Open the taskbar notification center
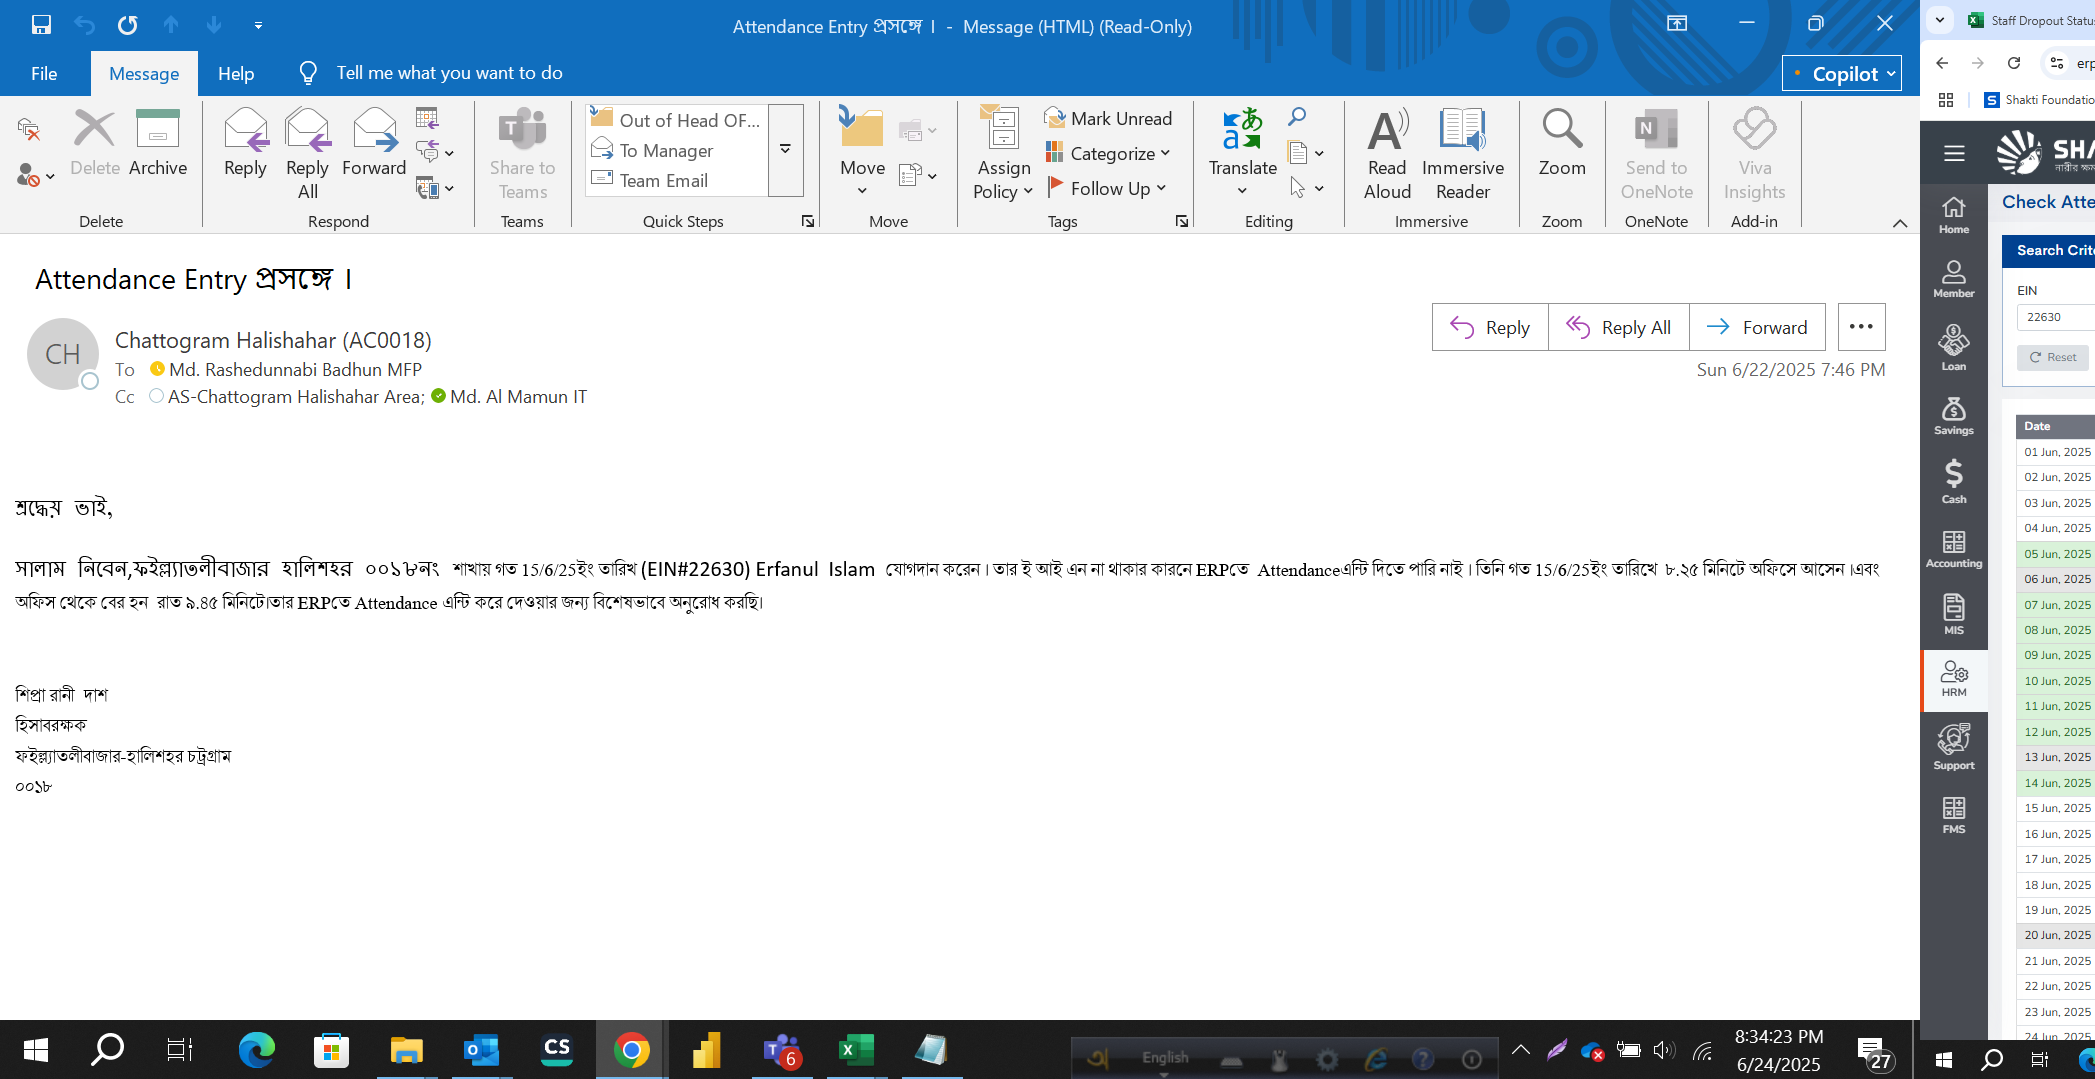2095x1079 pixels. click(x=1874, y=1051)
